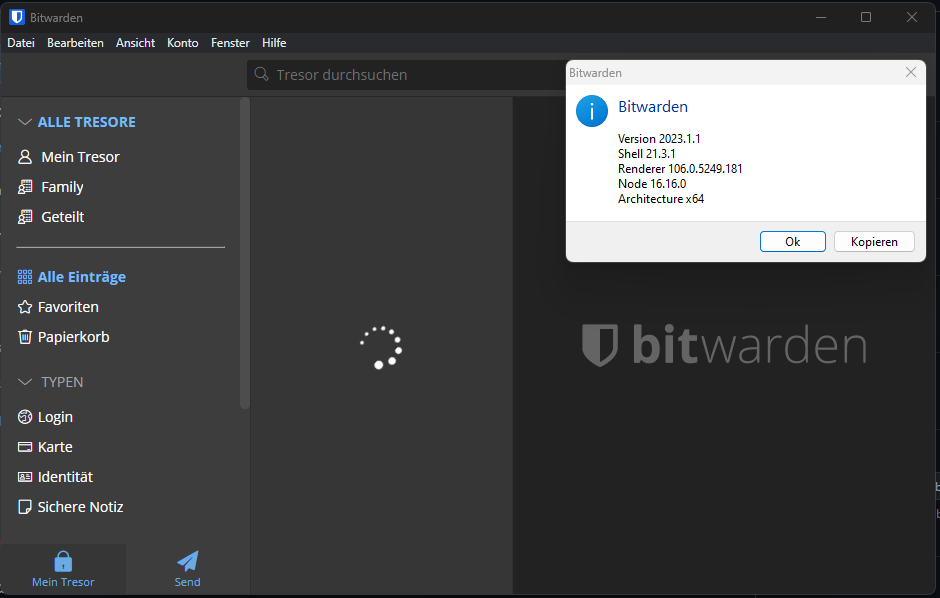Open the Konto menu

(x=183, y=43)
